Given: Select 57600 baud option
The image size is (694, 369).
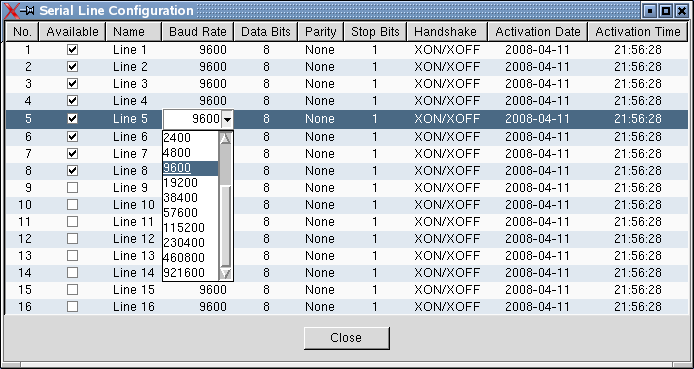Looking at the screenshot, I should coord(191,213).
